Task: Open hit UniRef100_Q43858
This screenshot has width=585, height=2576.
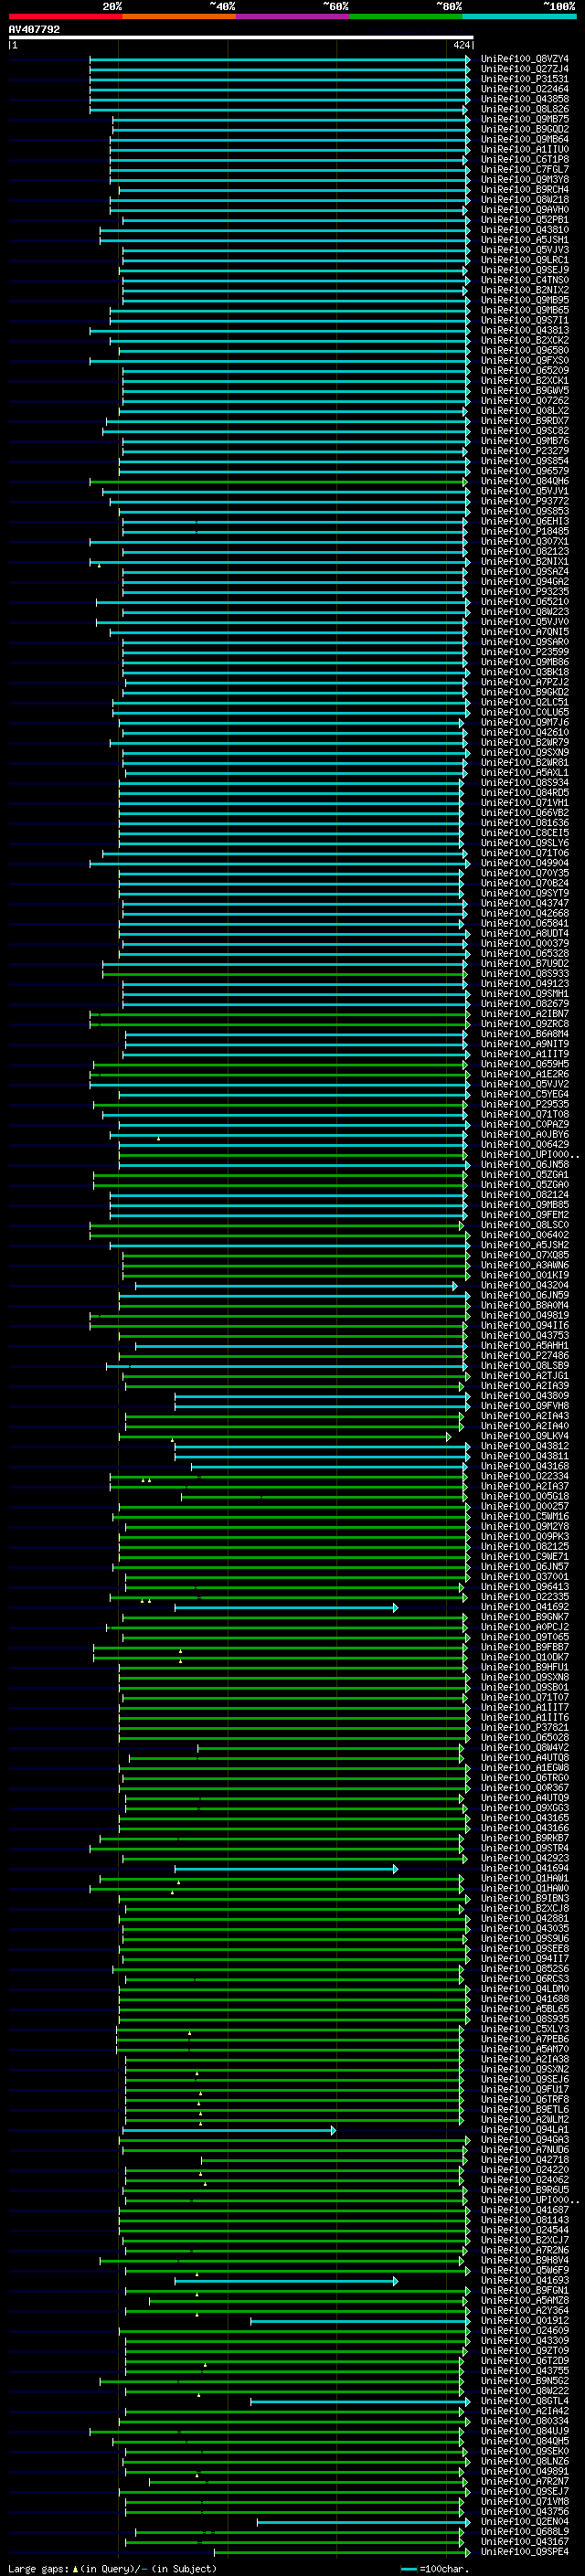Action: click(x=525, y=99)
